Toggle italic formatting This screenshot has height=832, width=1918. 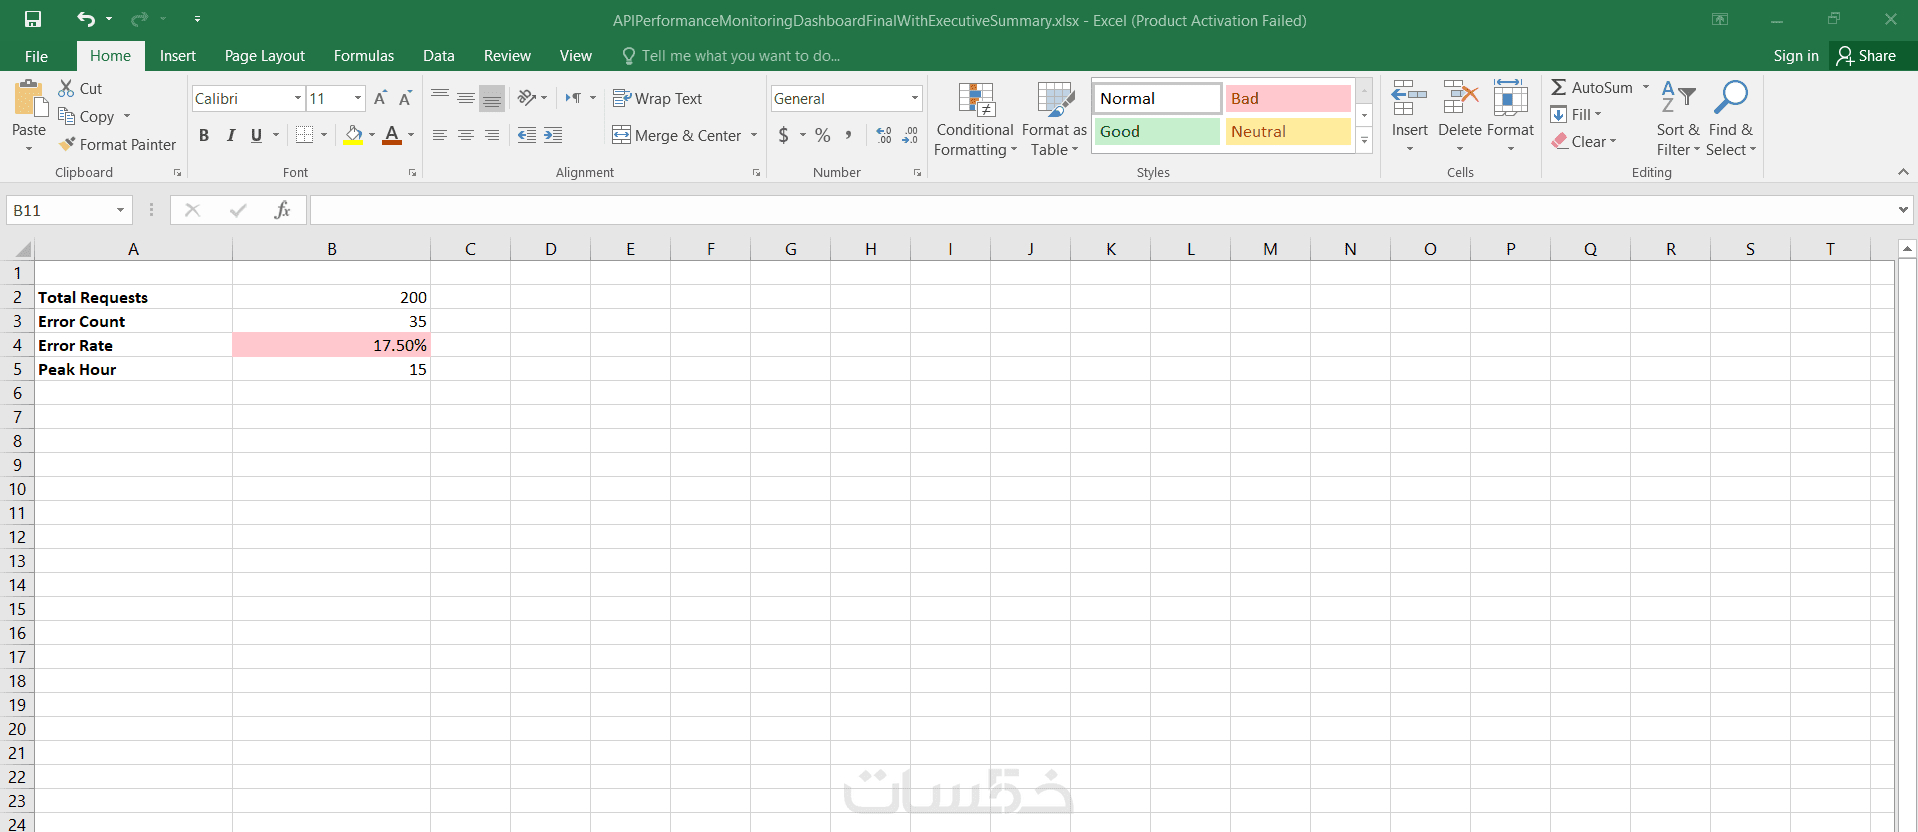tap(230, 135)
